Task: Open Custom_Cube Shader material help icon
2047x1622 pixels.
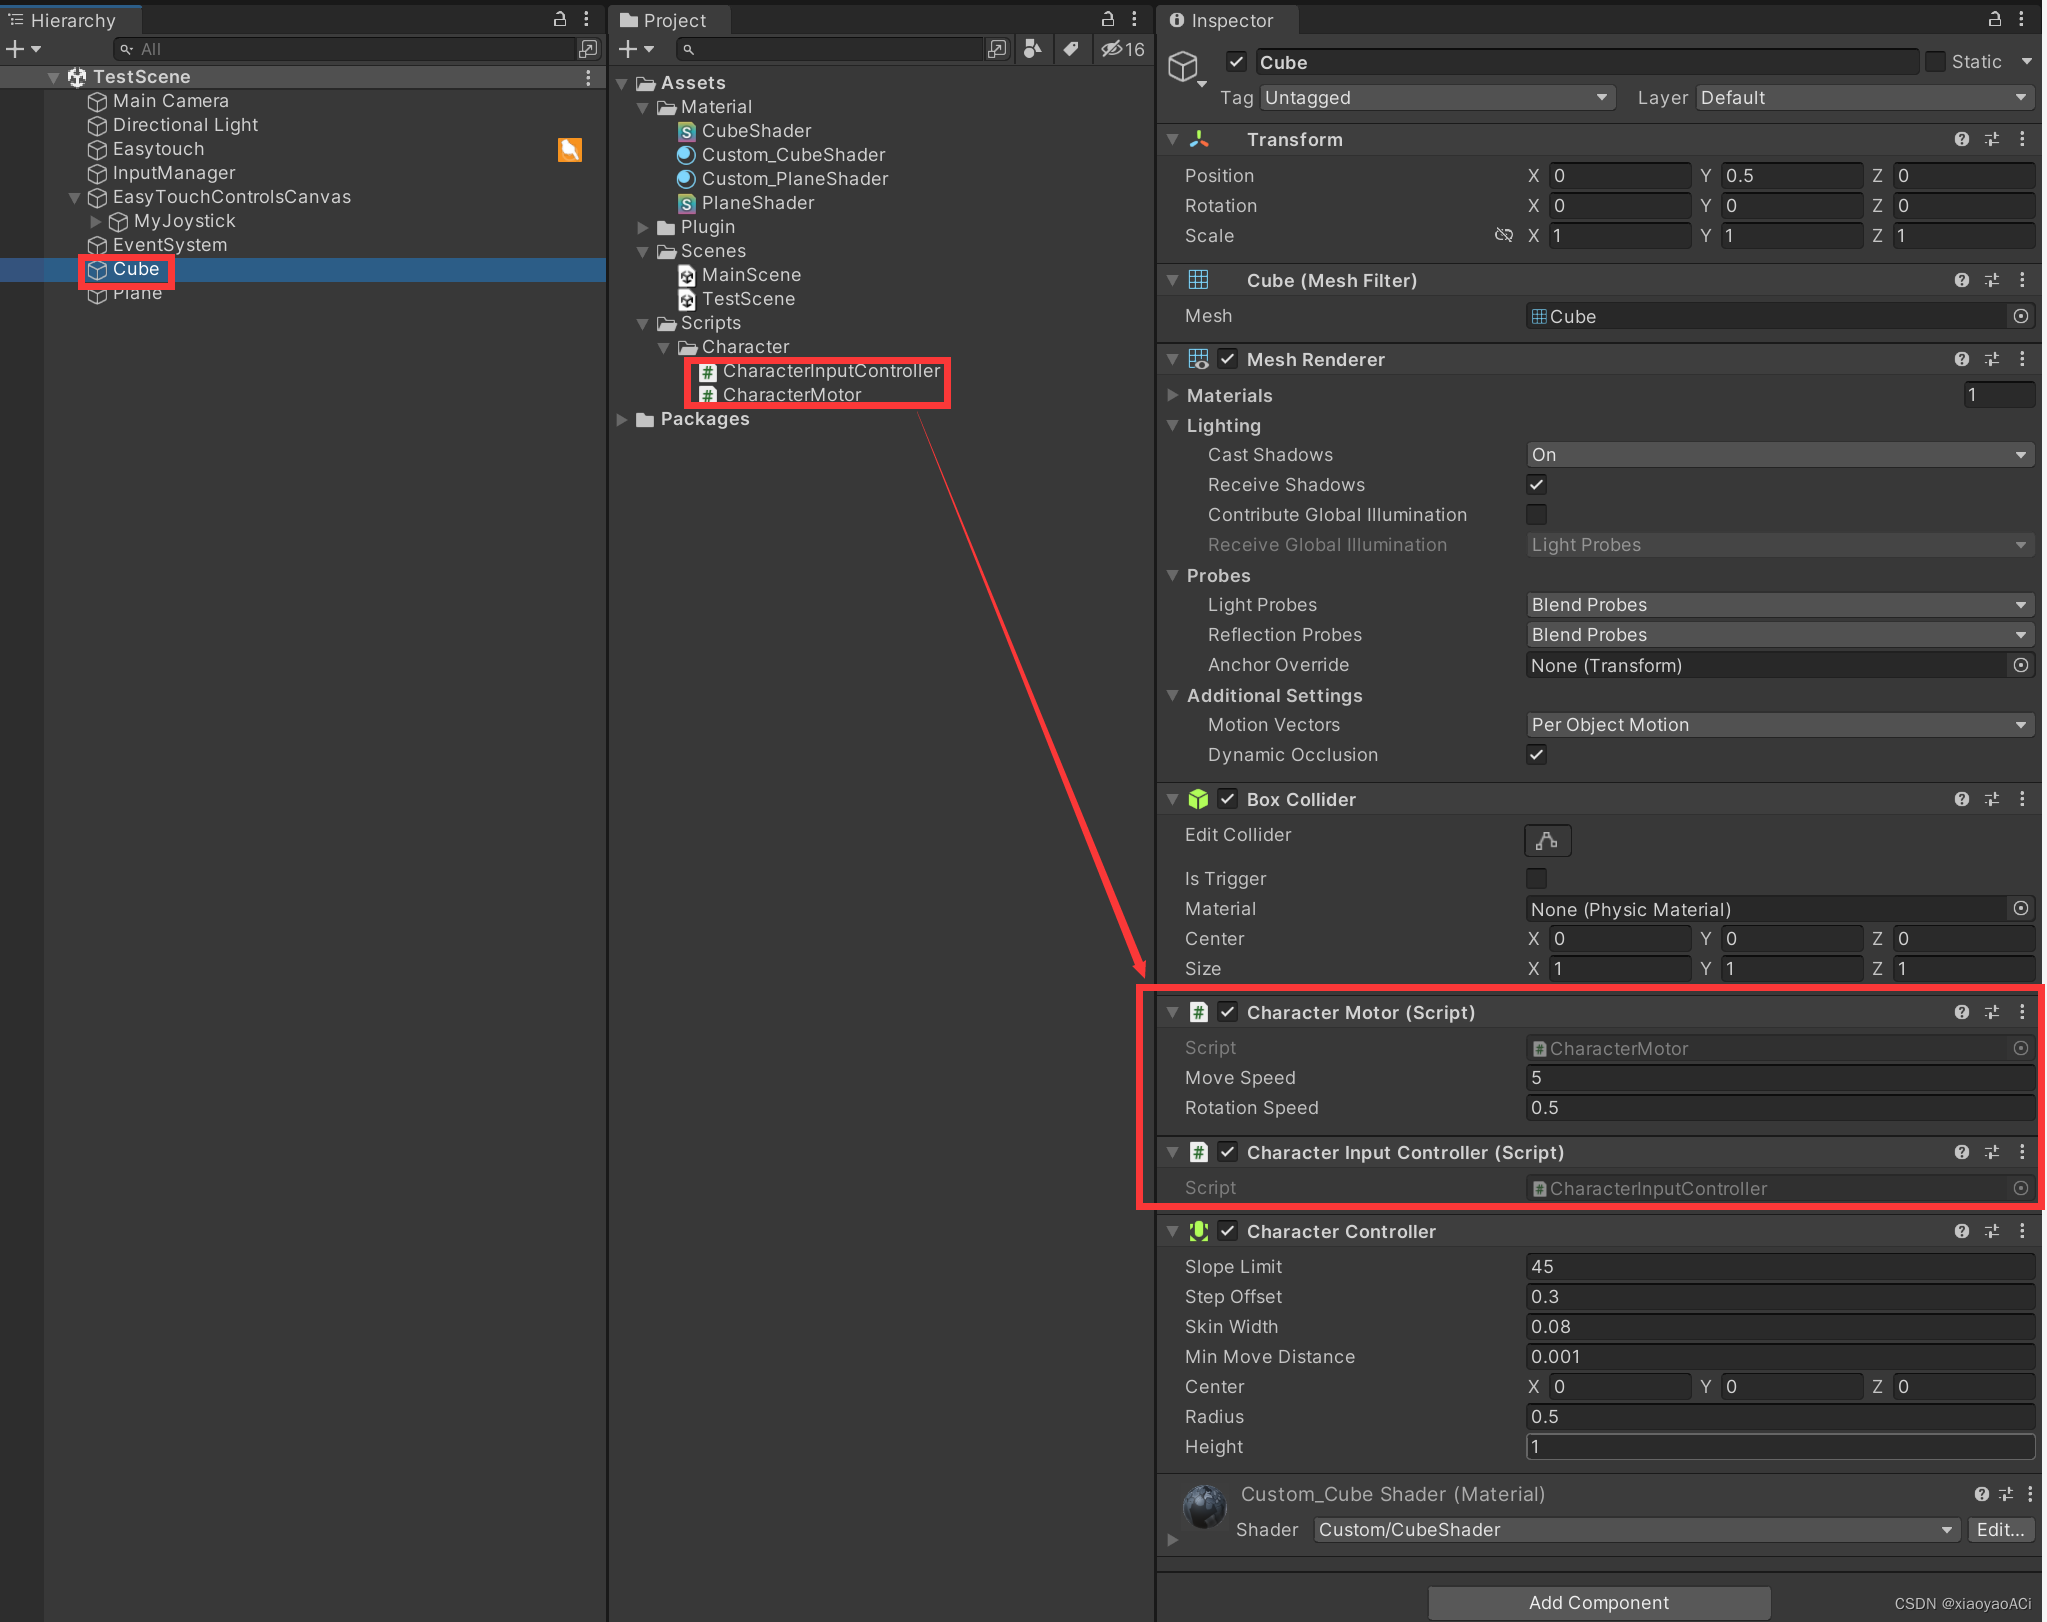Action: coord(1981,1494)
